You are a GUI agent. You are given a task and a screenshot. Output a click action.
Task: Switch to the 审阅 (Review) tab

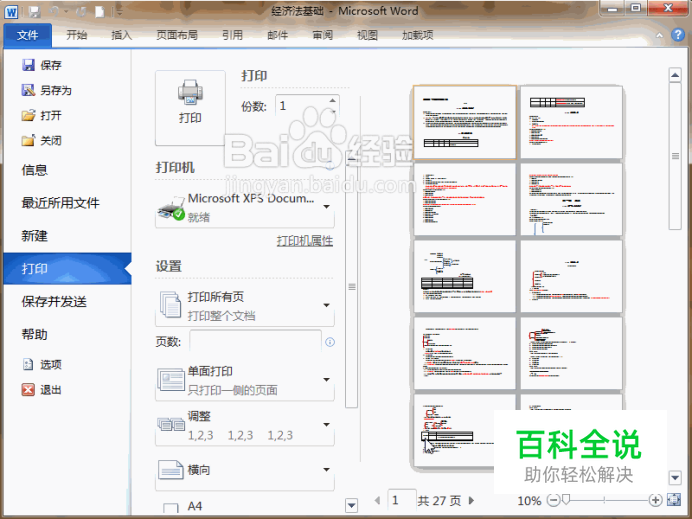click(x=323, y=35)
